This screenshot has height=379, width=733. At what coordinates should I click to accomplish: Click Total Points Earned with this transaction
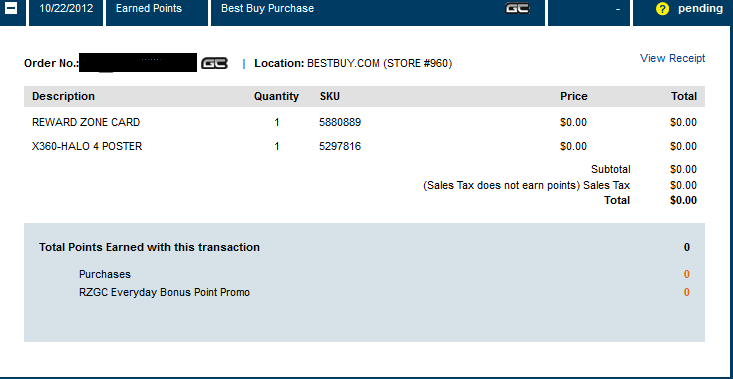(x=149, y=247)
